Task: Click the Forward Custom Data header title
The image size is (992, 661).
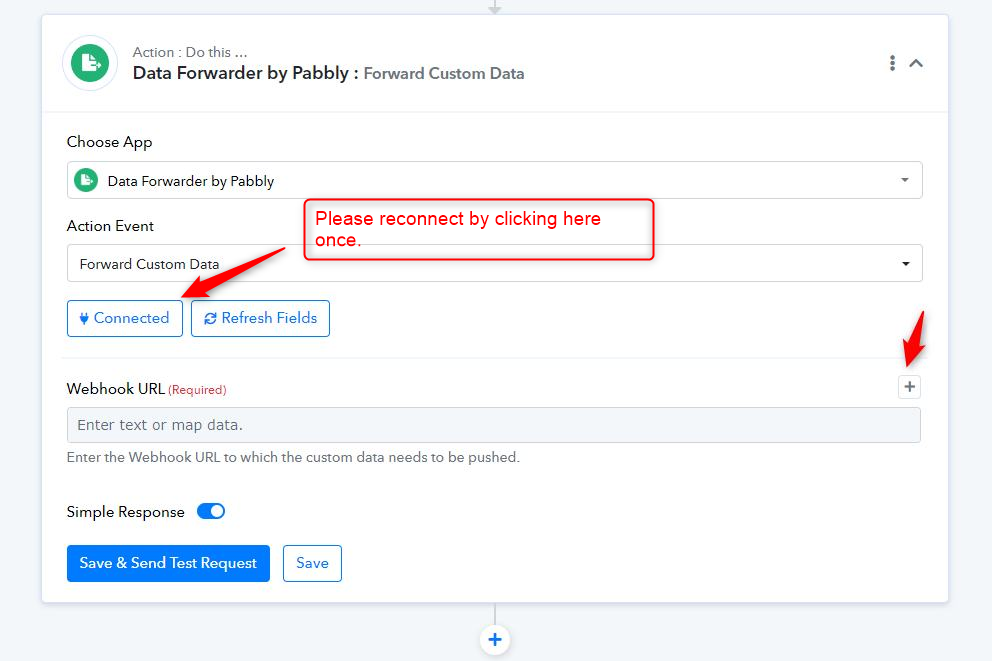Action: pos(443,73)
